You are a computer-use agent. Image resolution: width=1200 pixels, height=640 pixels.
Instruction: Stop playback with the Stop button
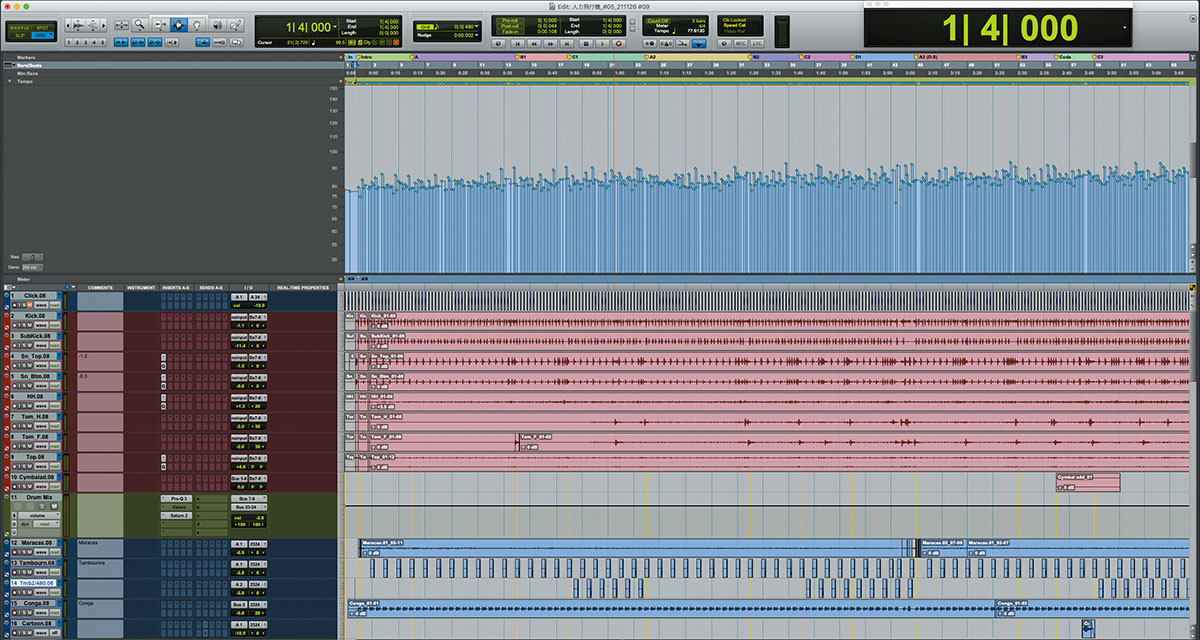586,43
